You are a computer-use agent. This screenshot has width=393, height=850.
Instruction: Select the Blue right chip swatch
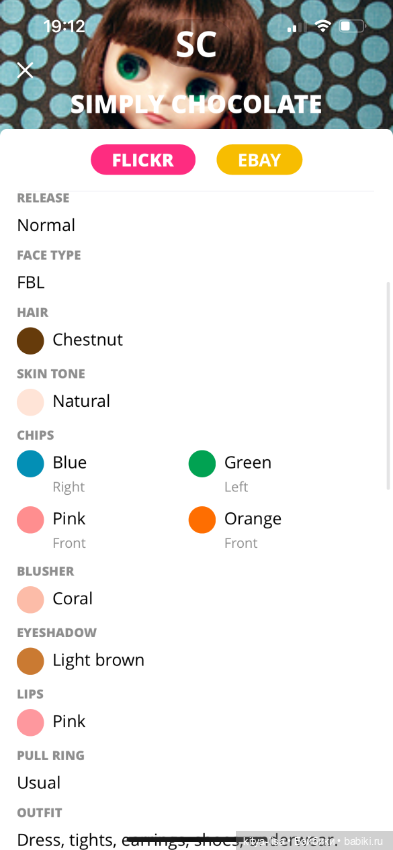[x=30, y=463]
